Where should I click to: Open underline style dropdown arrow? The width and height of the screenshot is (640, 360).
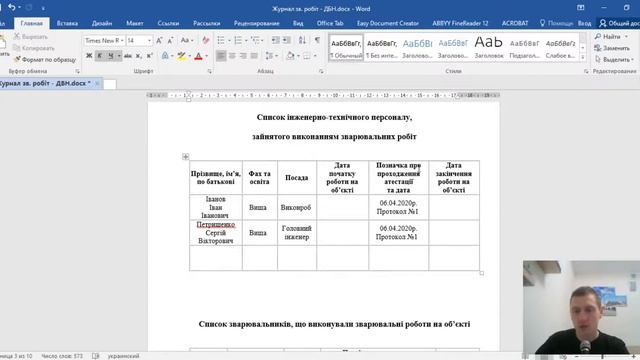(x=119, y=56)
